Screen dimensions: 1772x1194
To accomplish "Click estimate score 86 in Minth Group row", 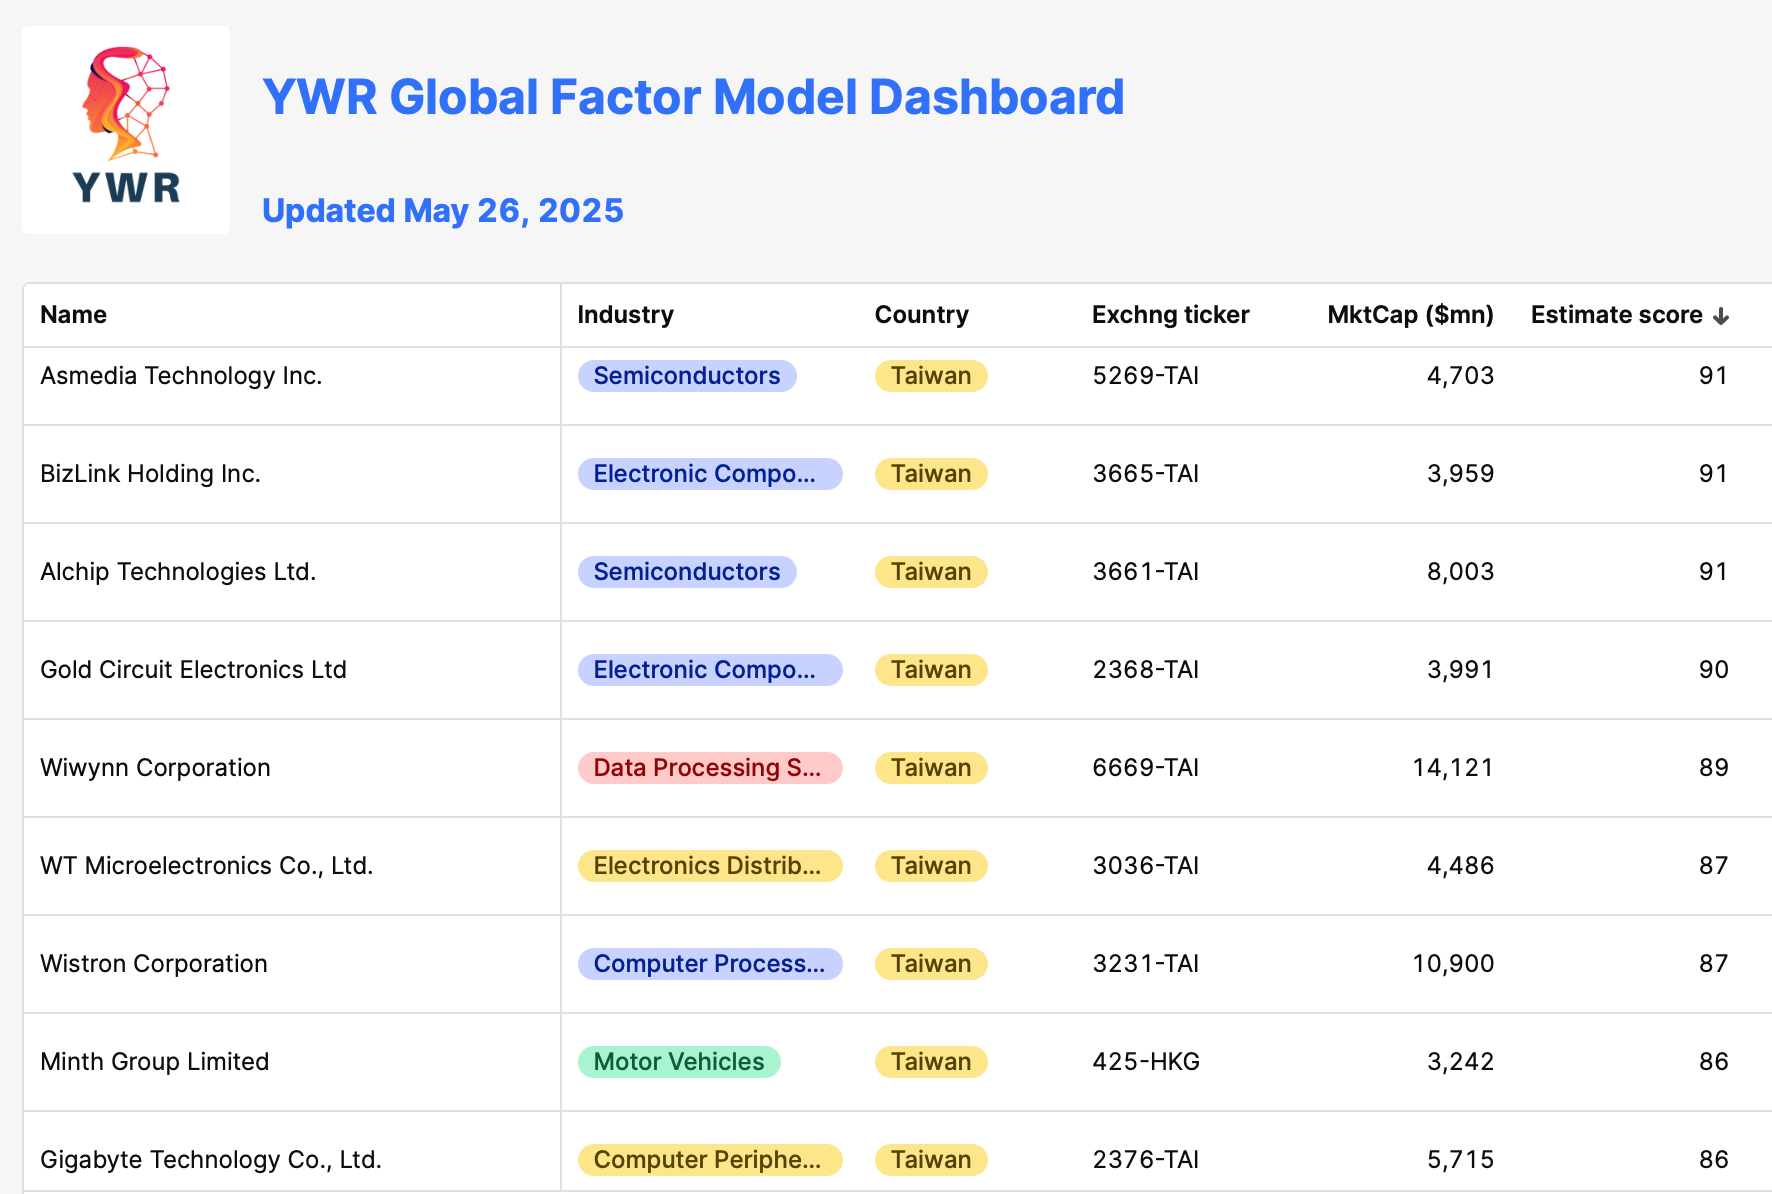I will 1714,1062.
